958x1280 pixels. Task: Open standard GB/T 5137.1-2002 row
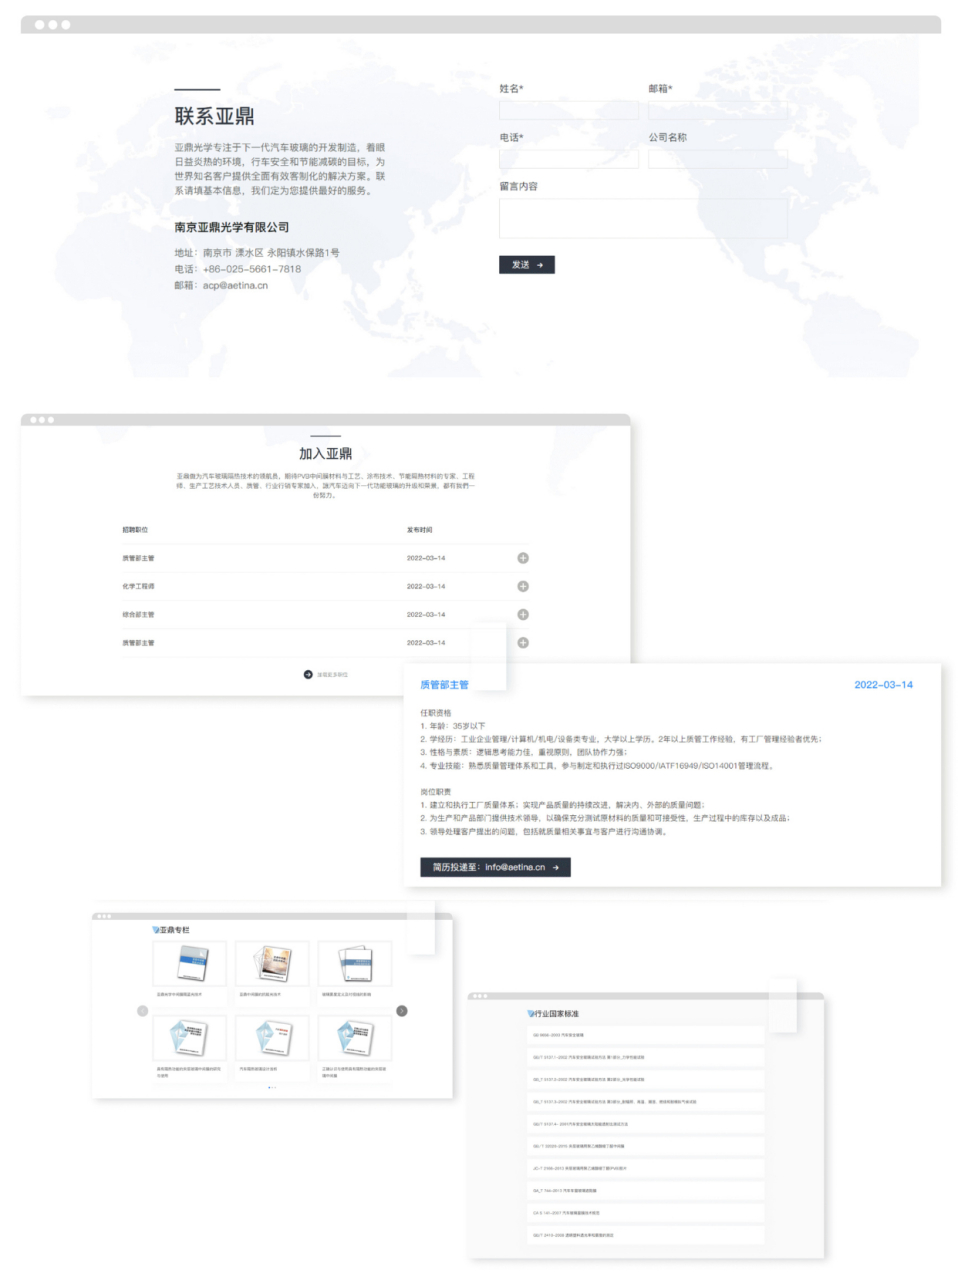645,1057
